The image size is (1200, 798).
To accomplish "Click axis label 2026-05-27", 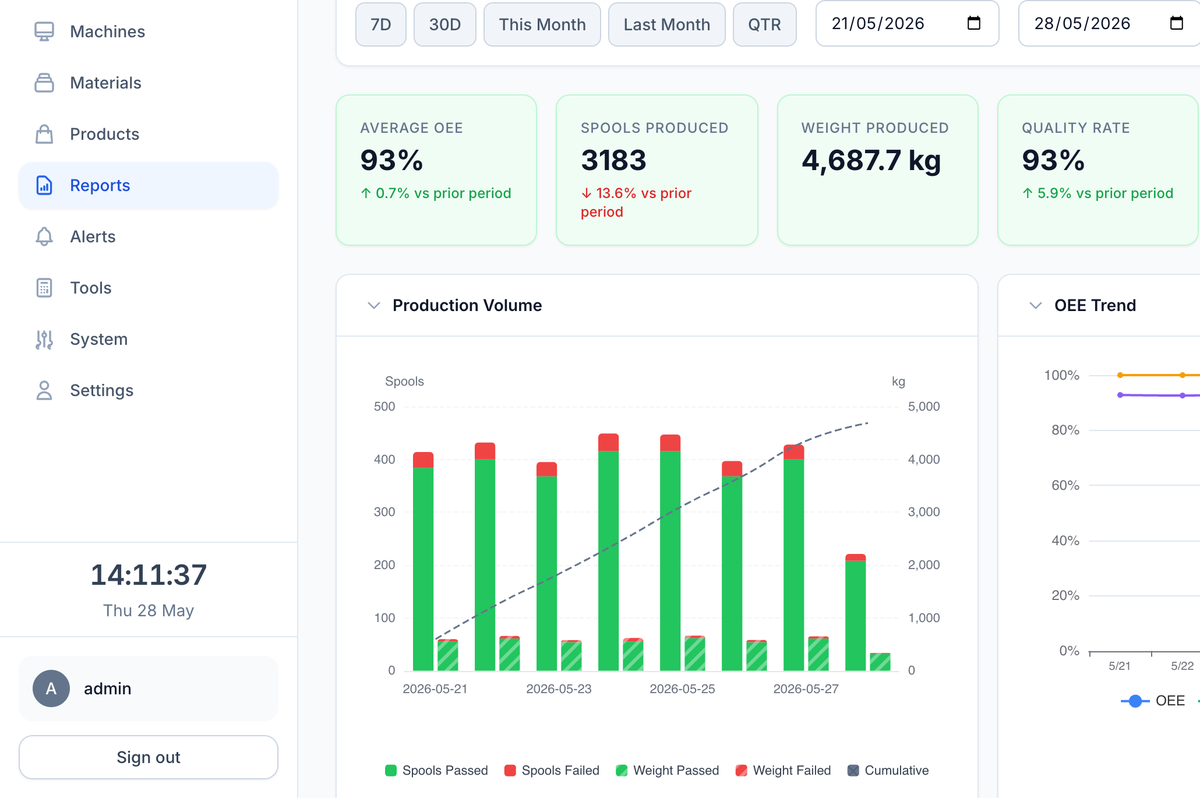I will (806, 689).
